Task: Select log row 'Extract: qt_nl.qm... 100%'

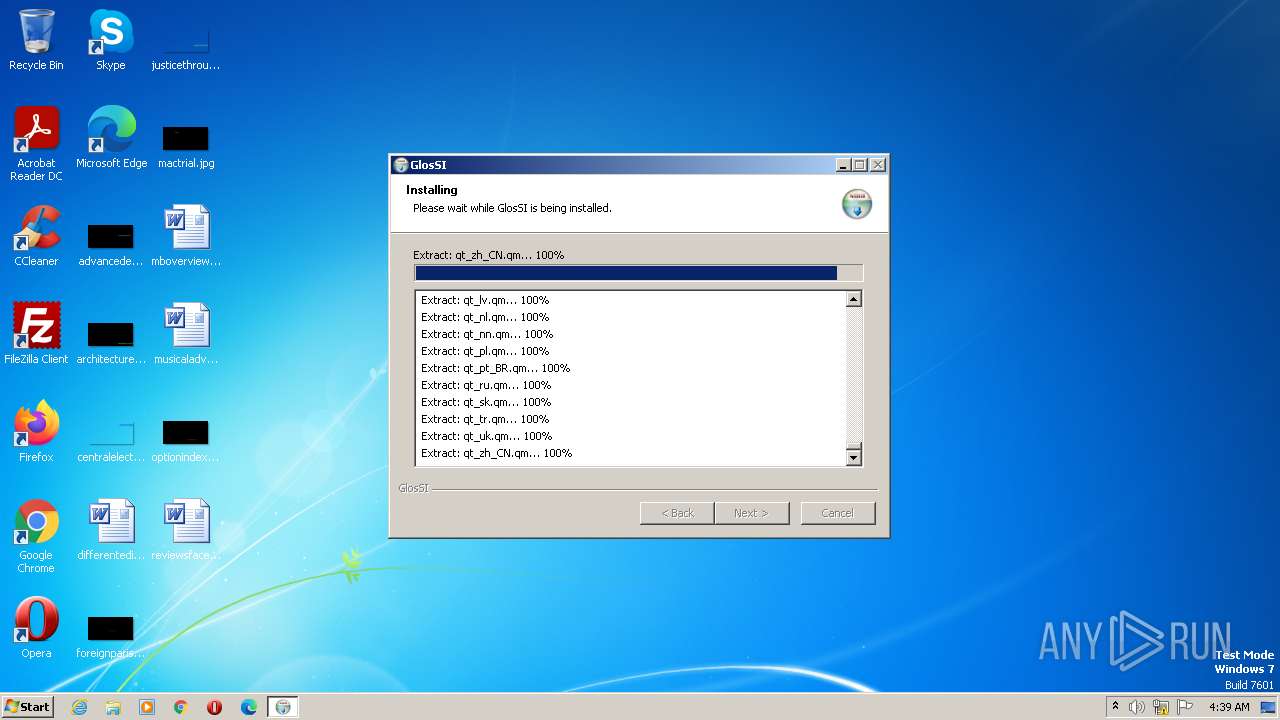Action: (x=485, y=317)
